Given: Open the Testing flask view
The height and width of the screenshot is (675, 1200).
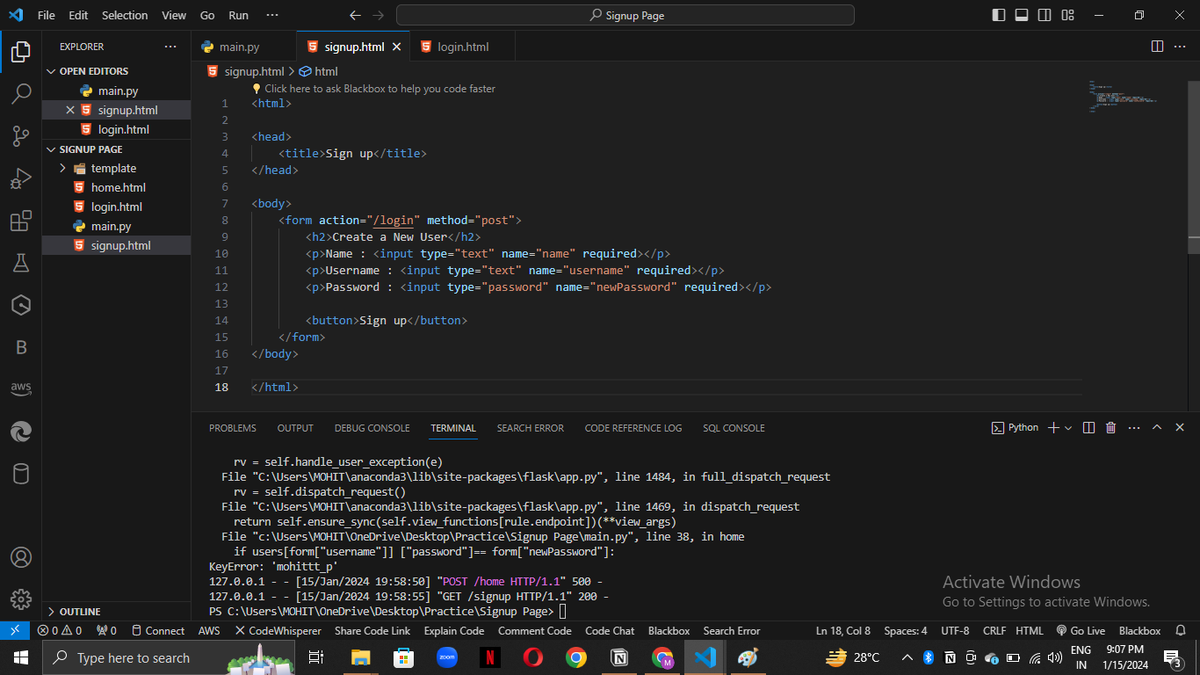Looking at the screenshot, I should pos(20,263).
